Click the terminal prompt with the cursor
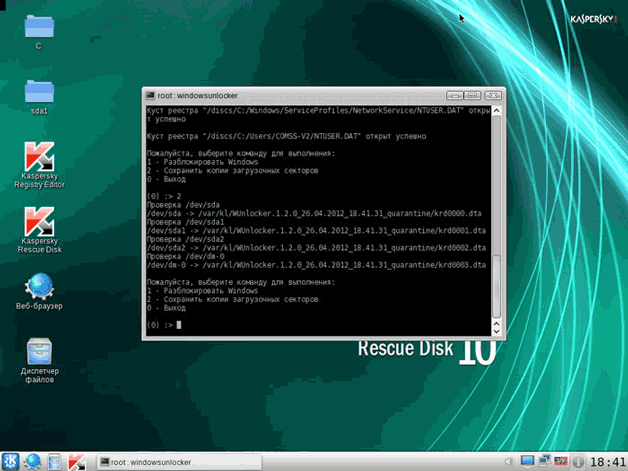The height and width of the screenshot is (471, 628). tap(164, 325)
